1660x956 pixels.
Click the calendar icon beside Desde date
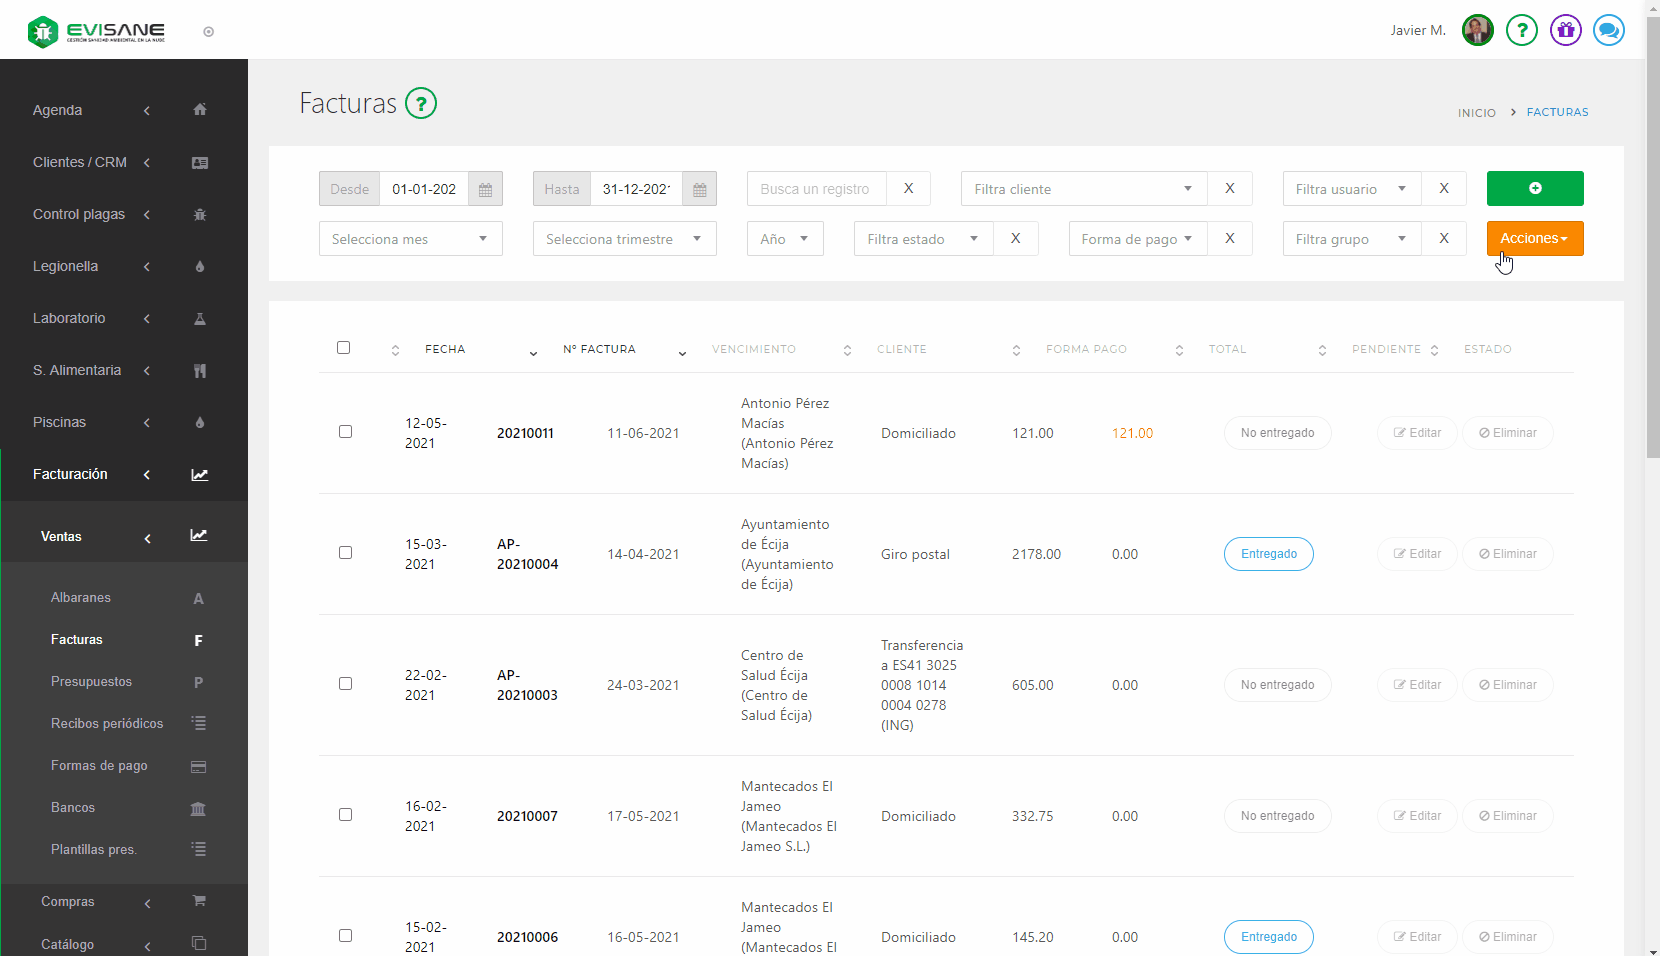(x=485, y=189)
